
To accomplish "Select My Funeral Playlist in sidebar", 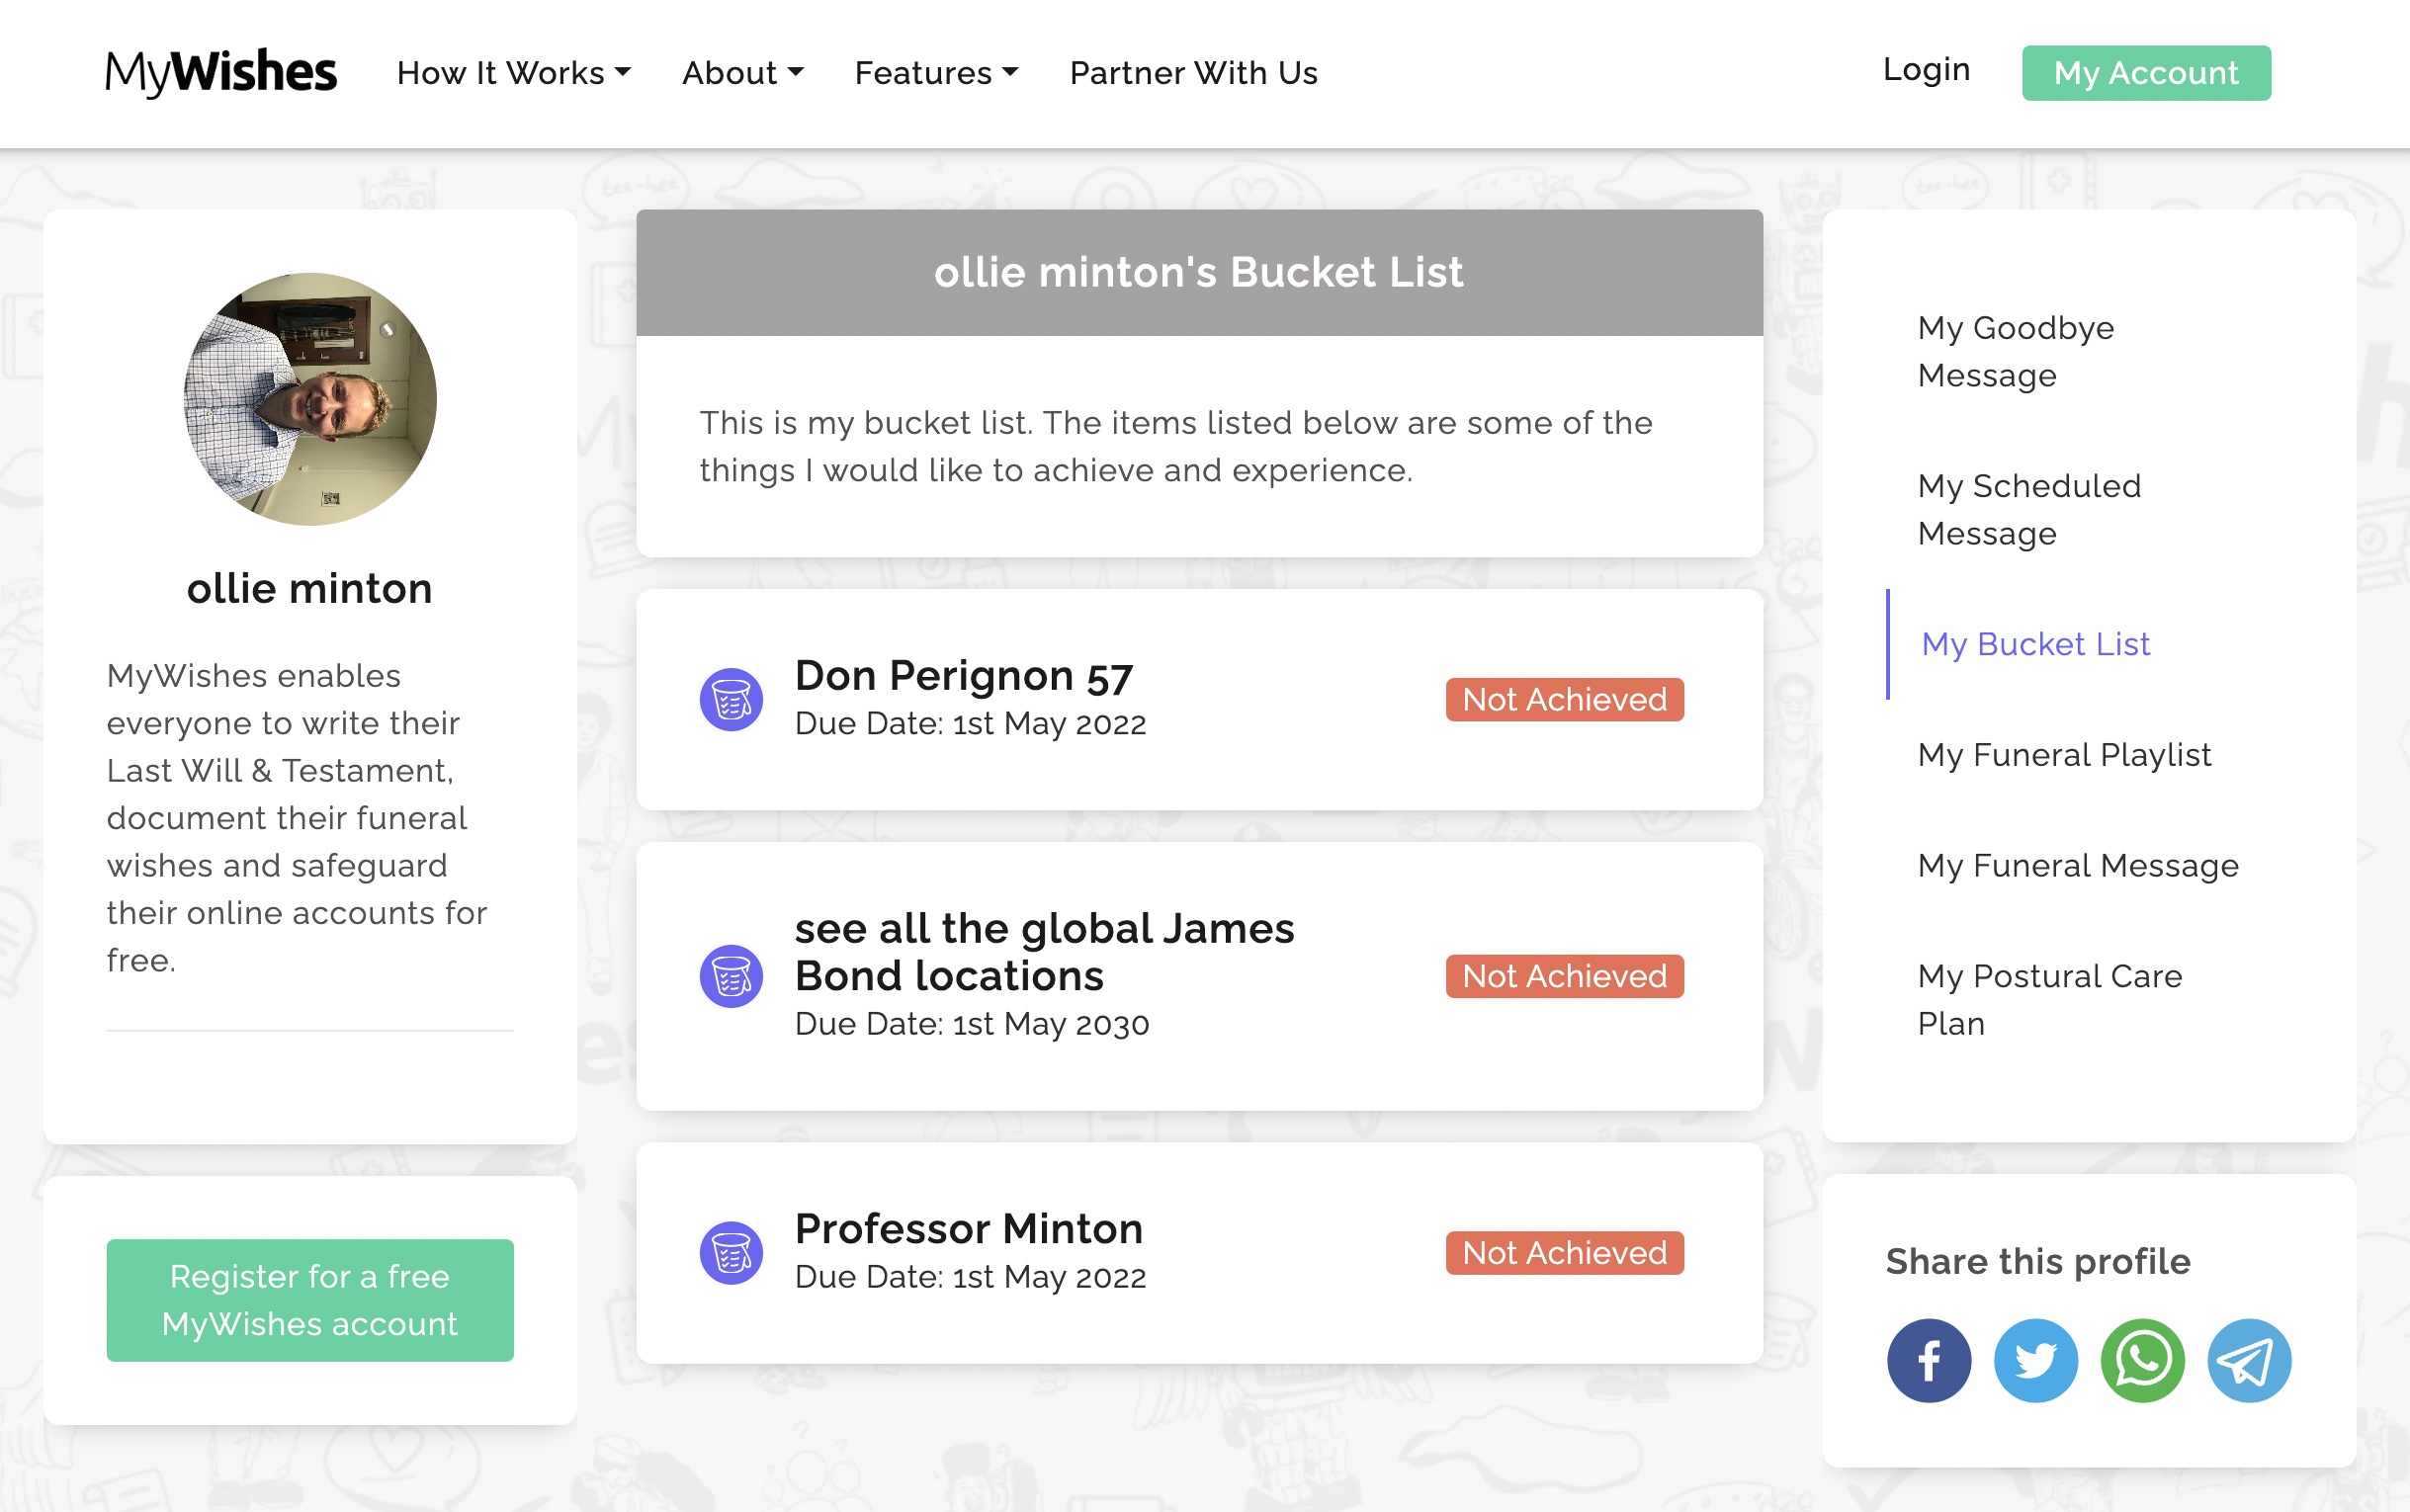I will pos(2064,755).
